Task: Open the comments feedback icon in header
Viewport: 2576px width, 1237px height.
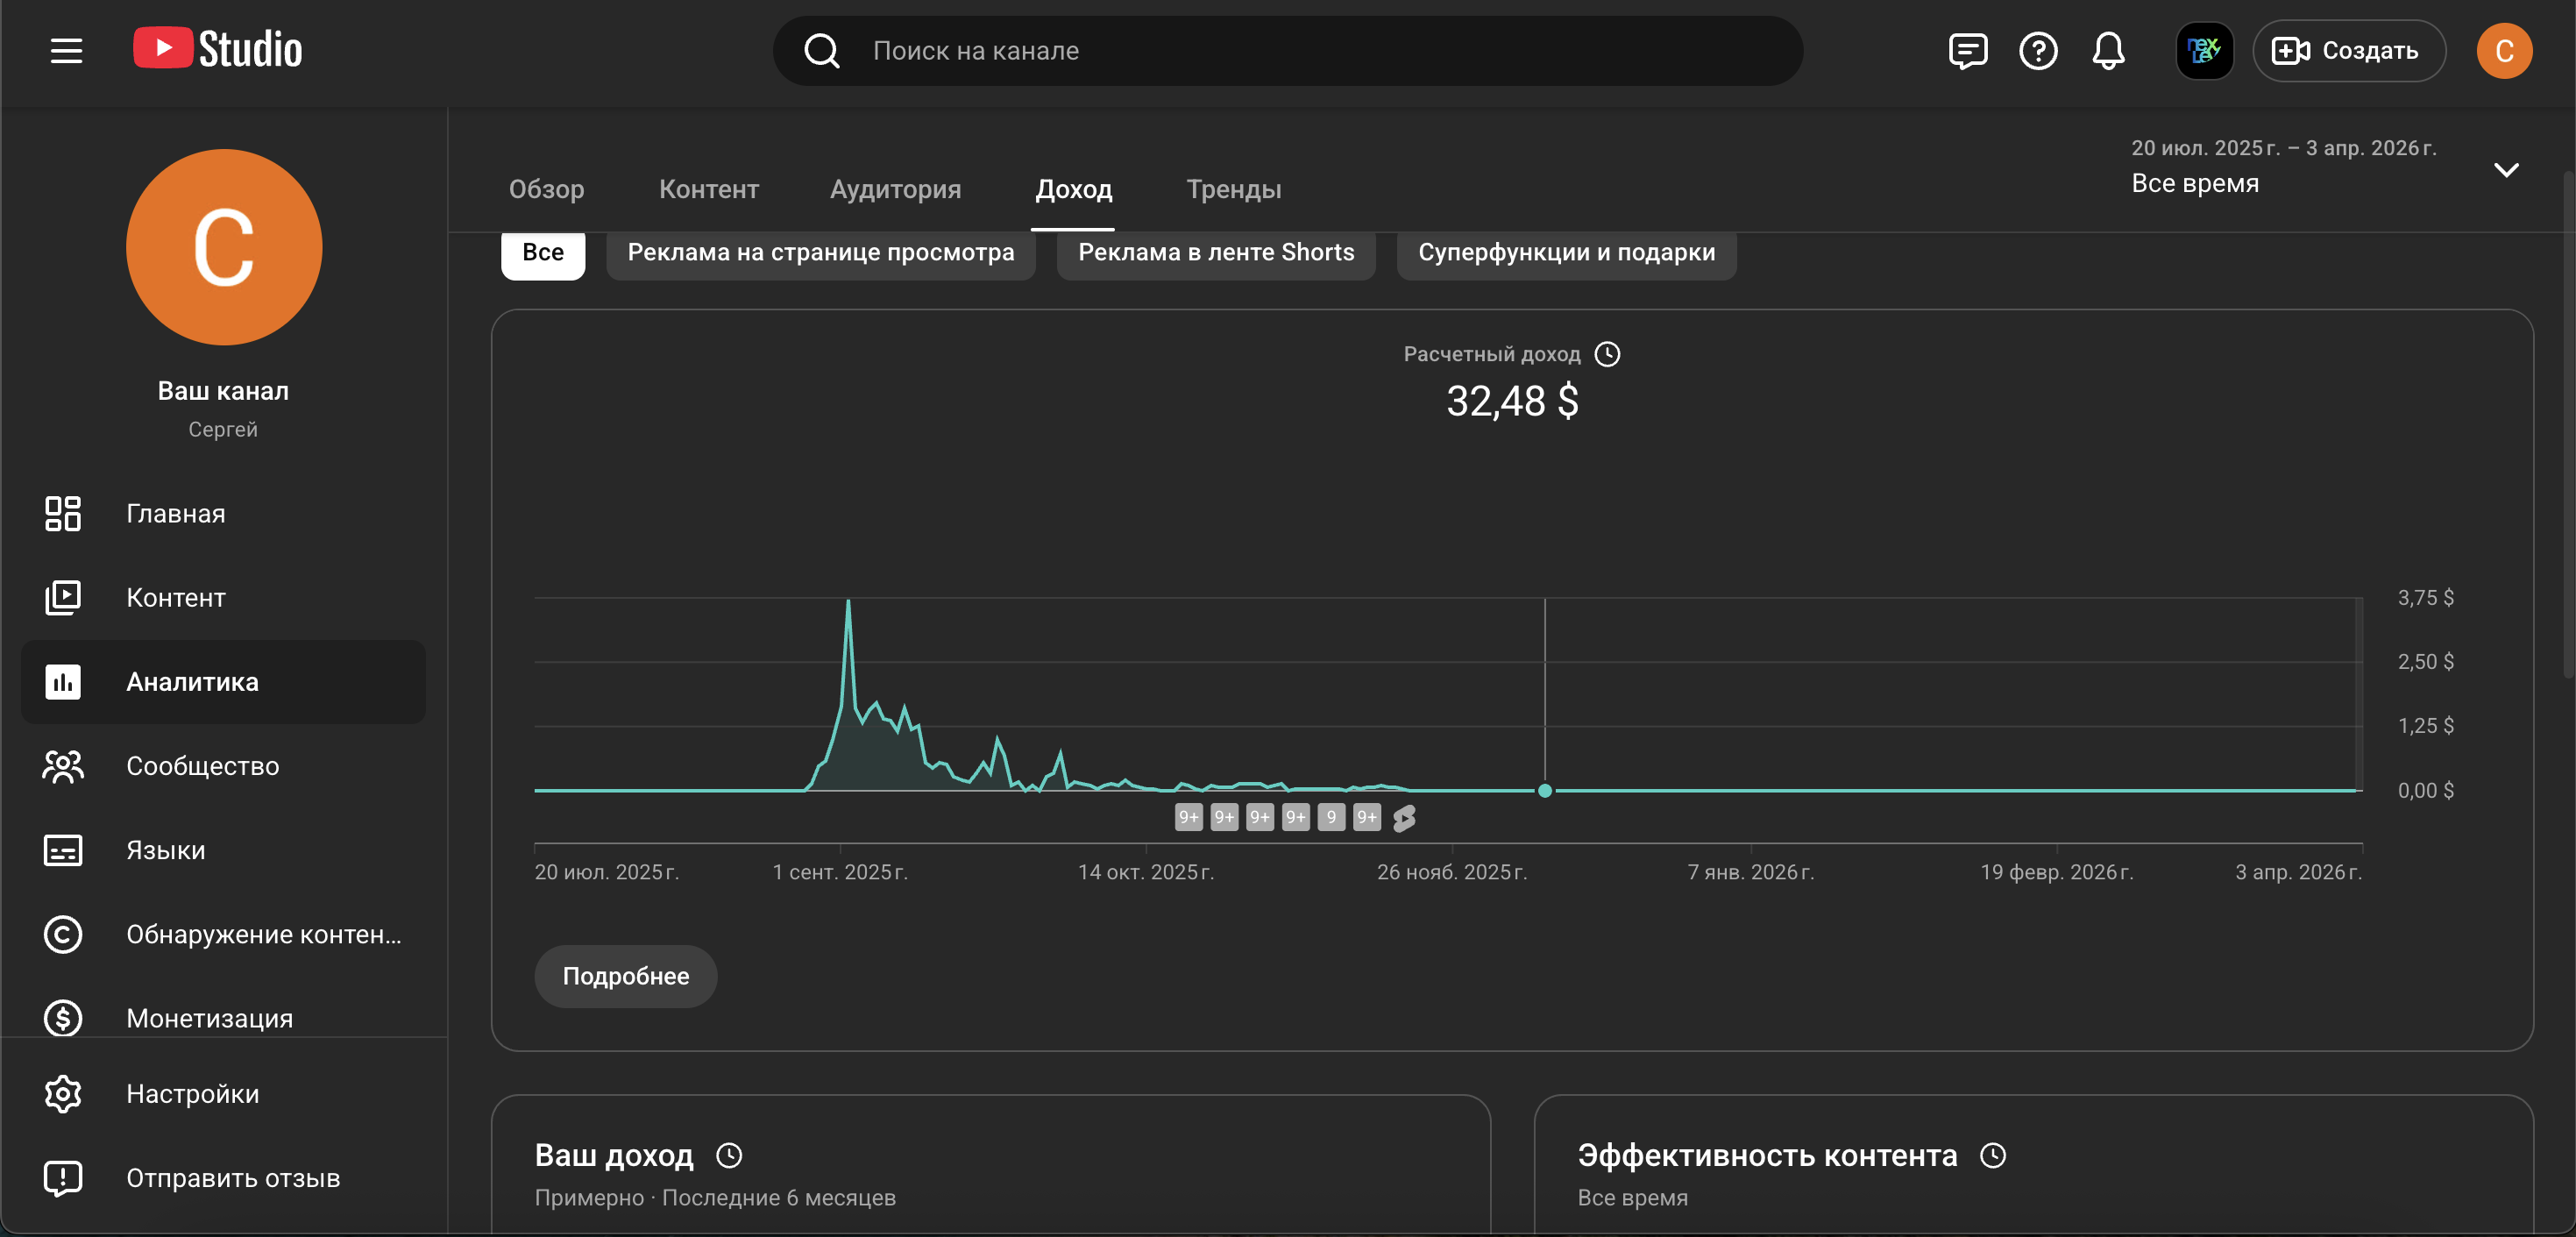Action: [1967, 50]
